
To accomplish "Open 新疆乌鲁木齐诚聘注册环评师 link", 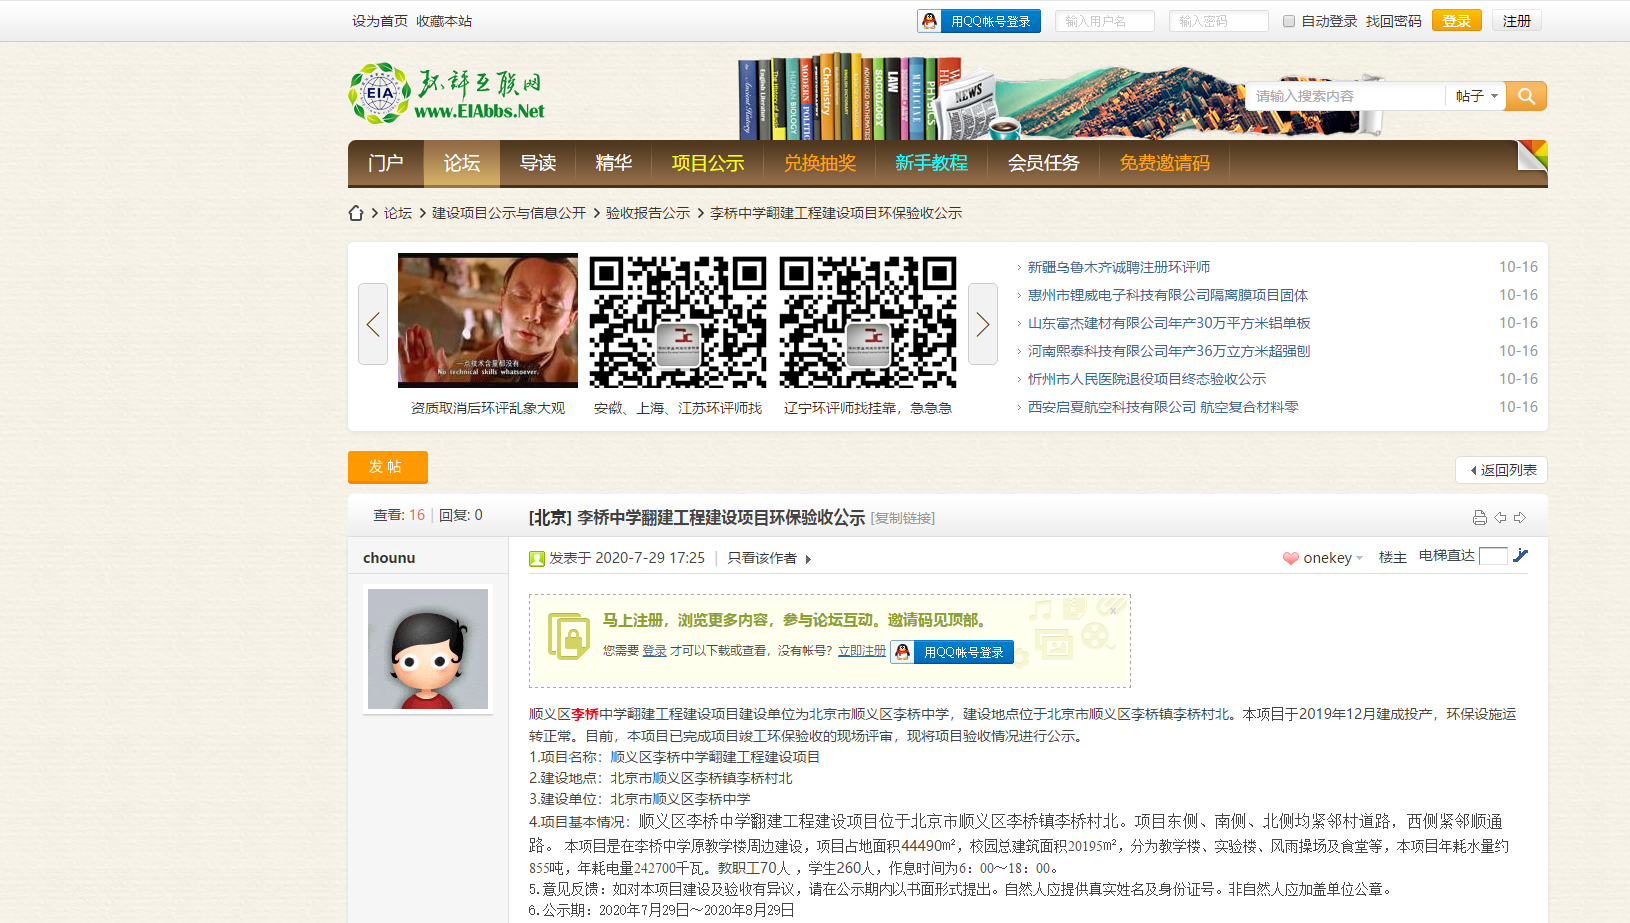I will click(1119, 267).
